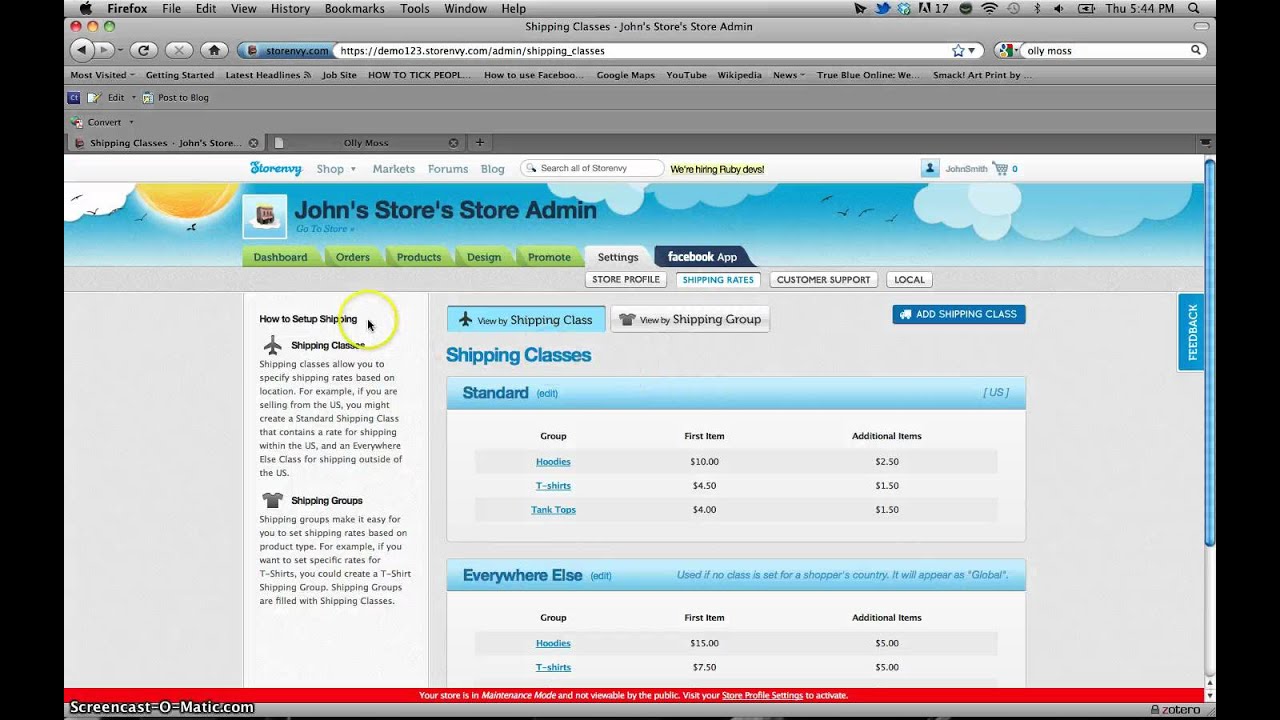
Task: Open the Store Profile Settings link
Action: pos(763,695)
